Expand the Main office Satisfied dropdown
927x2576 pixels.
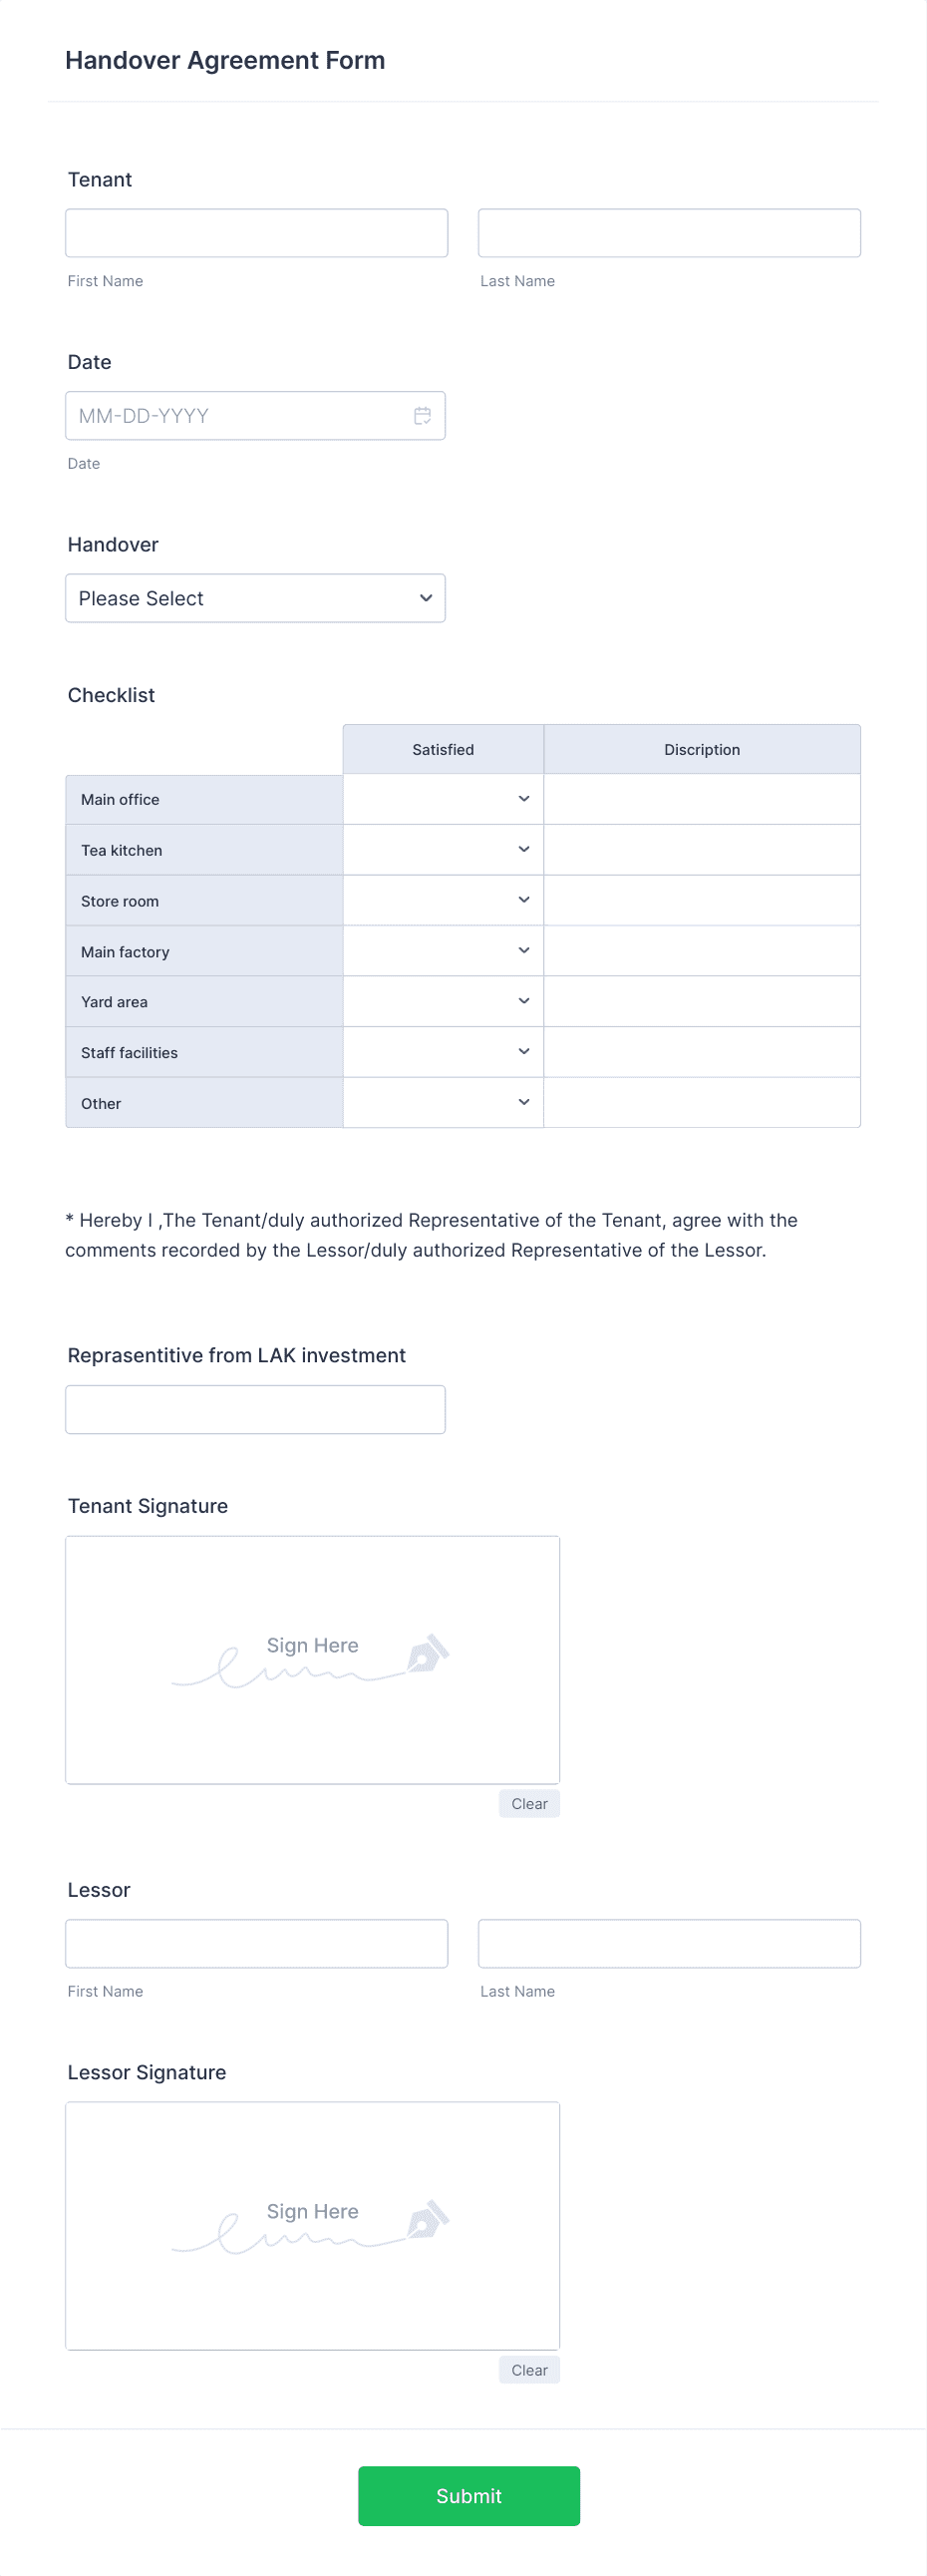click(443, 799)
